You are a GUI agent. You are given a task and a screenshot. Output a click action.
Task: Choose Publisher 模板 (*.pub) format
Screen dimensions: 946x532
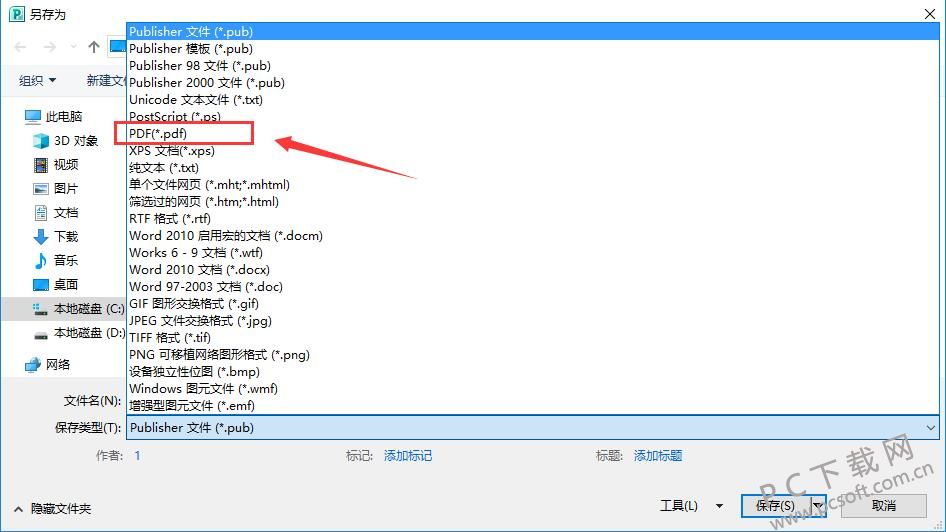(533, 48)
